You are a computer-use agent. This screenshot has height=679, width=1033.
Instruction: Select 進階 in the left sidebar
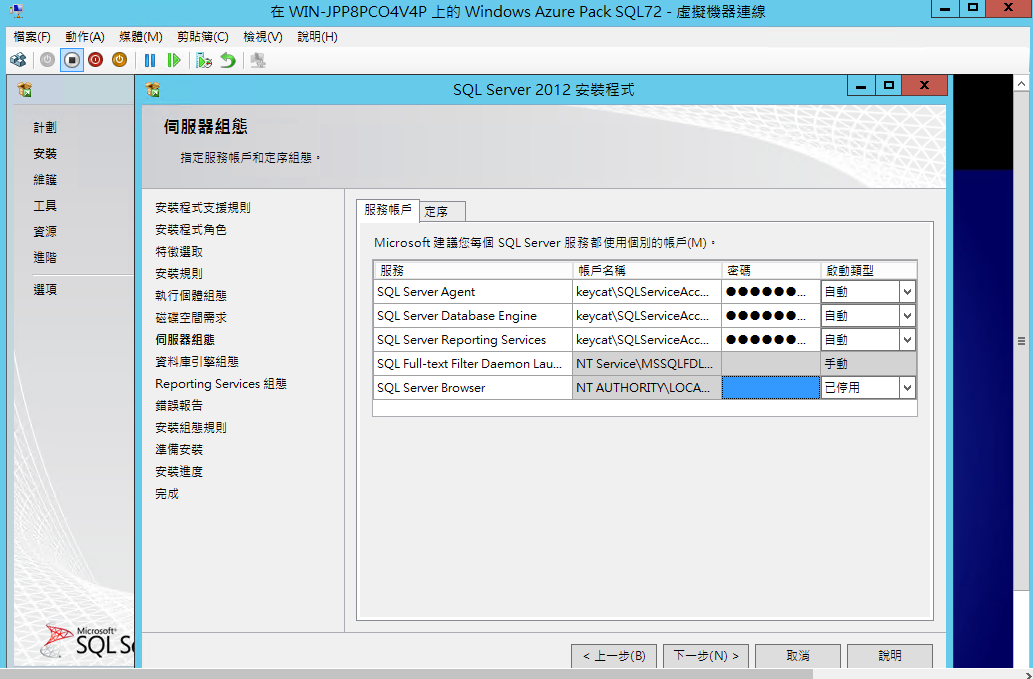45,258
